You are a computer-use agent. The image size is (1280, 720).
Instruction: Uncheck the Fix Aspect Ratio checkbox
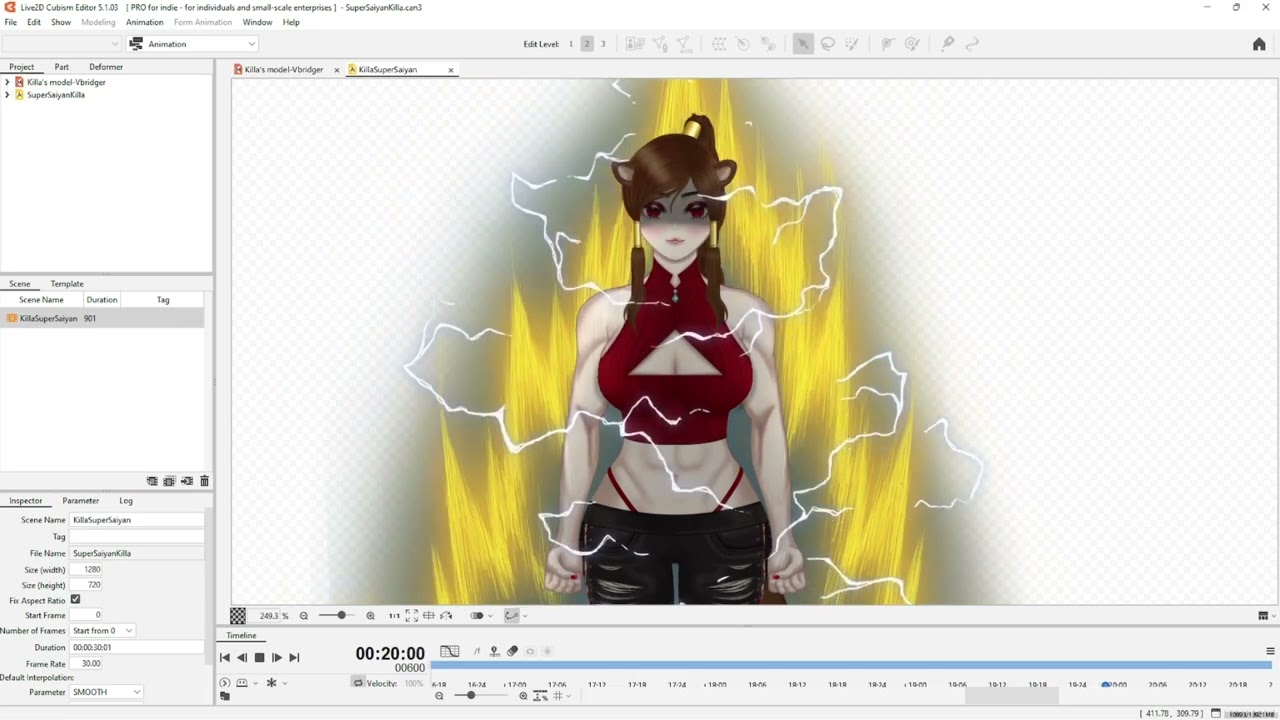75,600
